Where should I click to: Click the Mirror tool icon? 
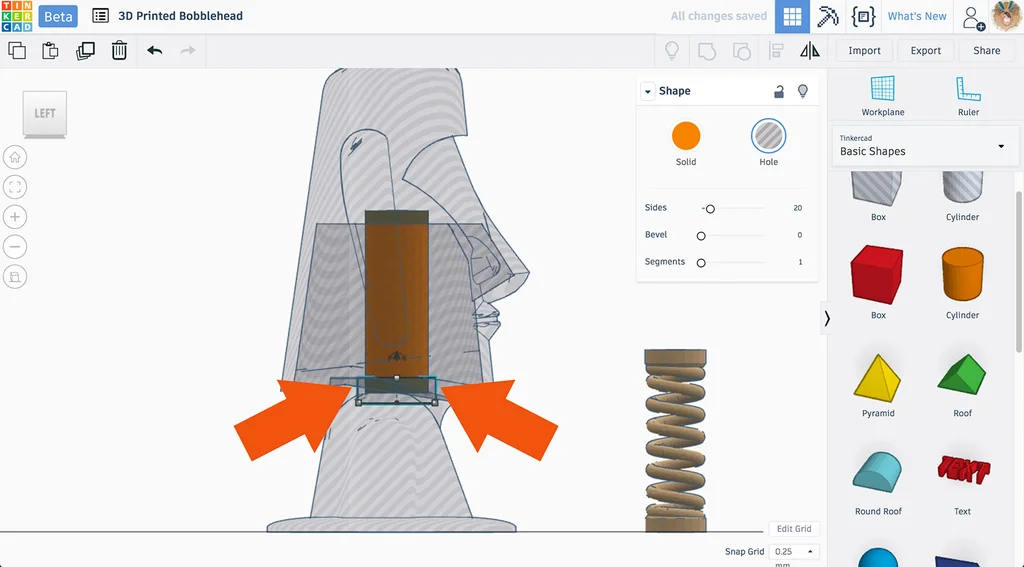pyautogui.click(x=810, y=50)
